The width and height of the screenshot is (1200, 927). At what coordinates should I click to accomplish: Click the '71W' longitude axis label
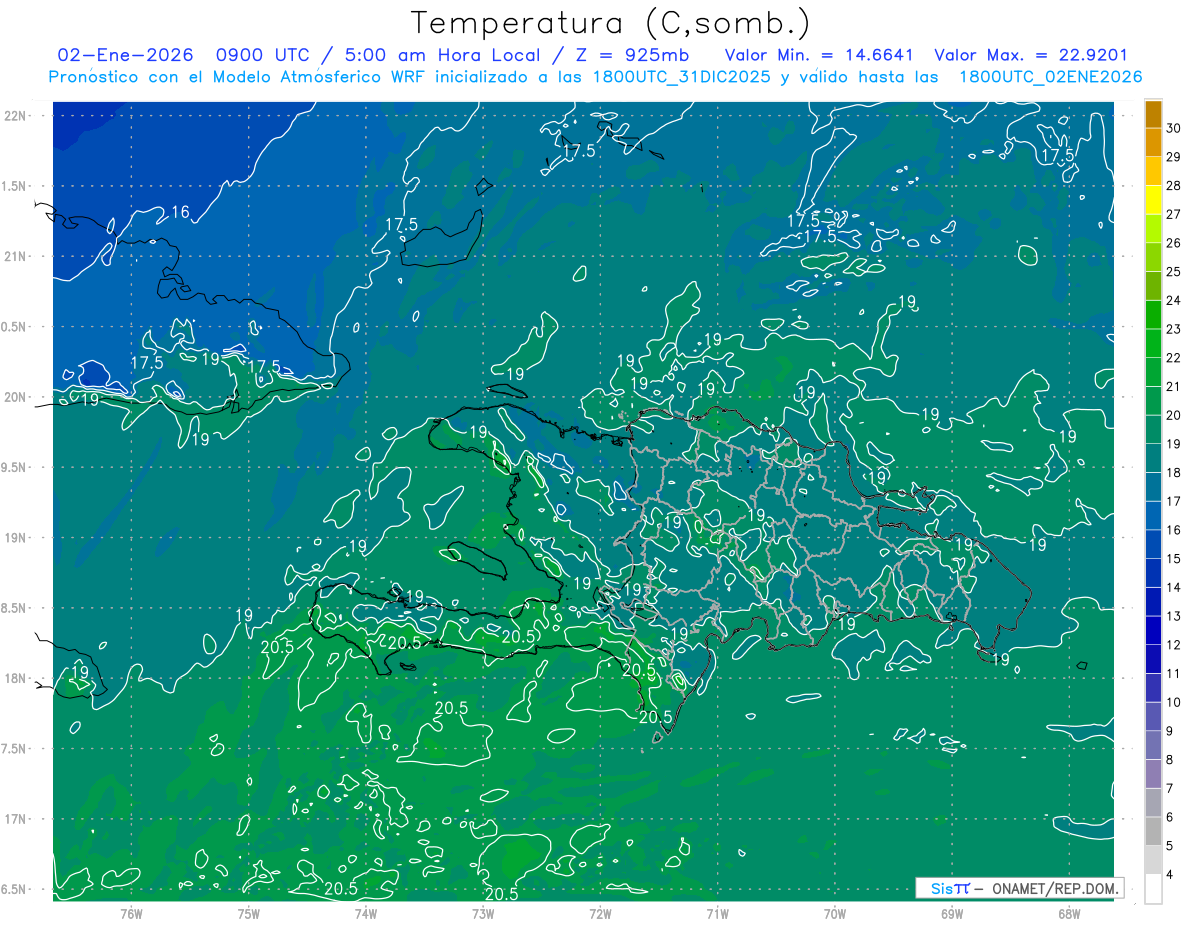pyautogui.click(x=717, y=914)
